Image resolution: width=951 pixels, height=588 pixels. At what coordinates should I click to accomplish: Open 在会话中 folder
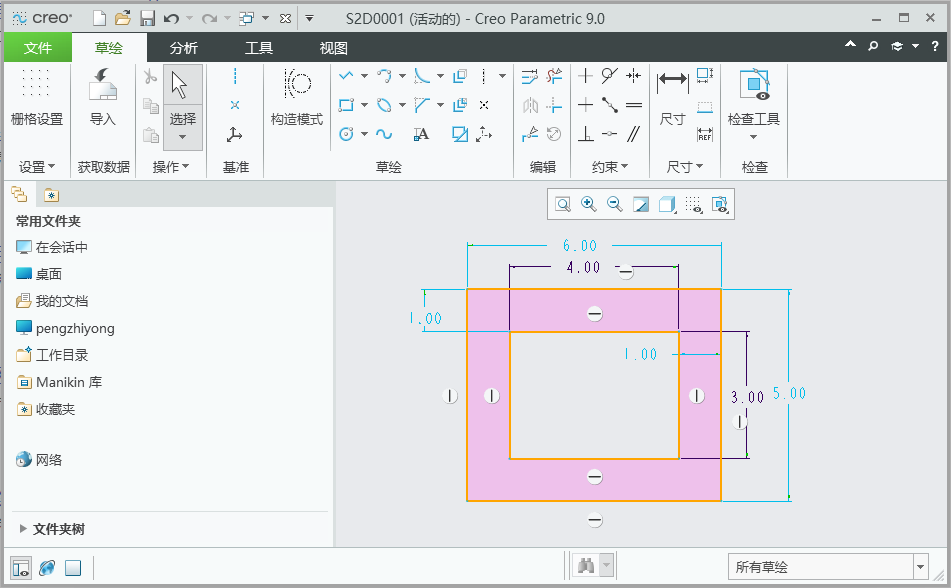[52, 247]
